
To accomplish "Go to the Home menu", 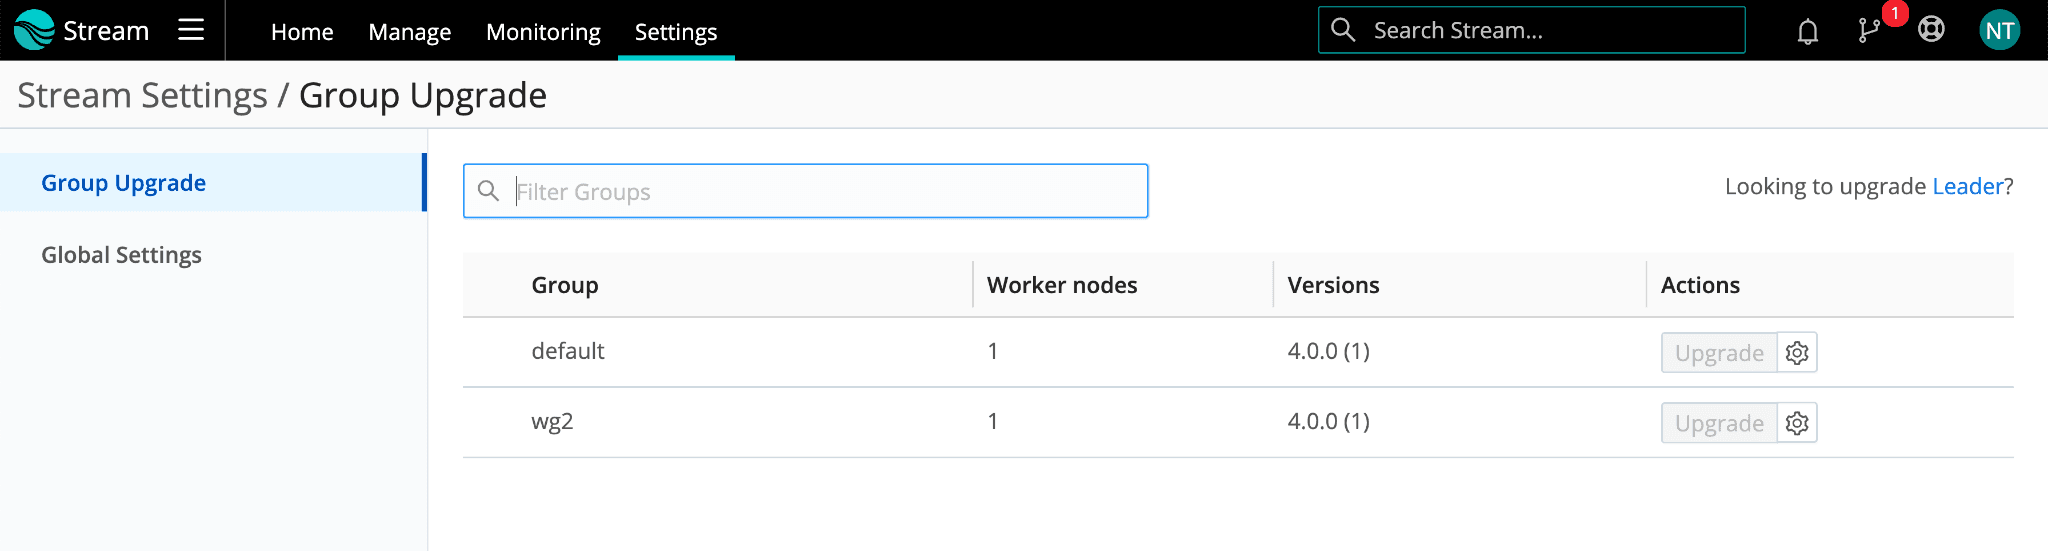I will pyautogui.click(x=302, y=32).
